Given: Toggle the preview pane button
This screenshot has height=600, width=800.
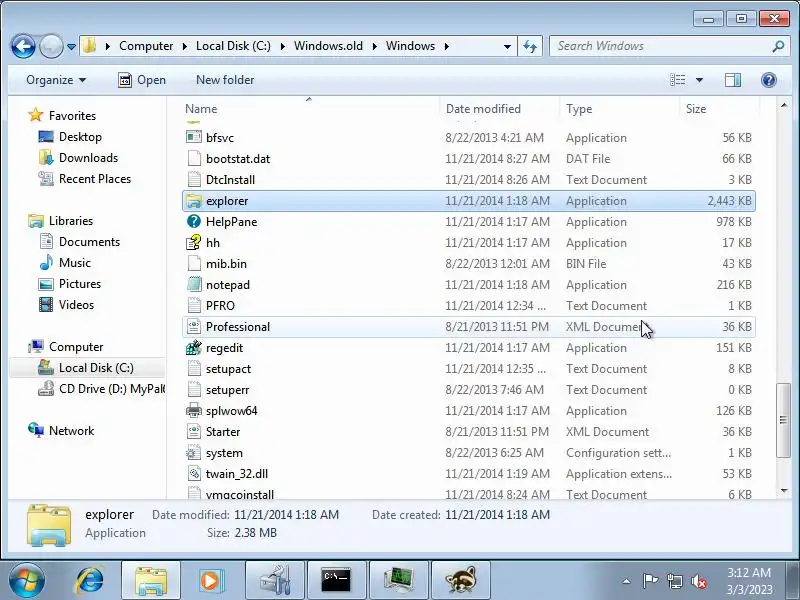Looking at the screenshot, I should (733, 80).
